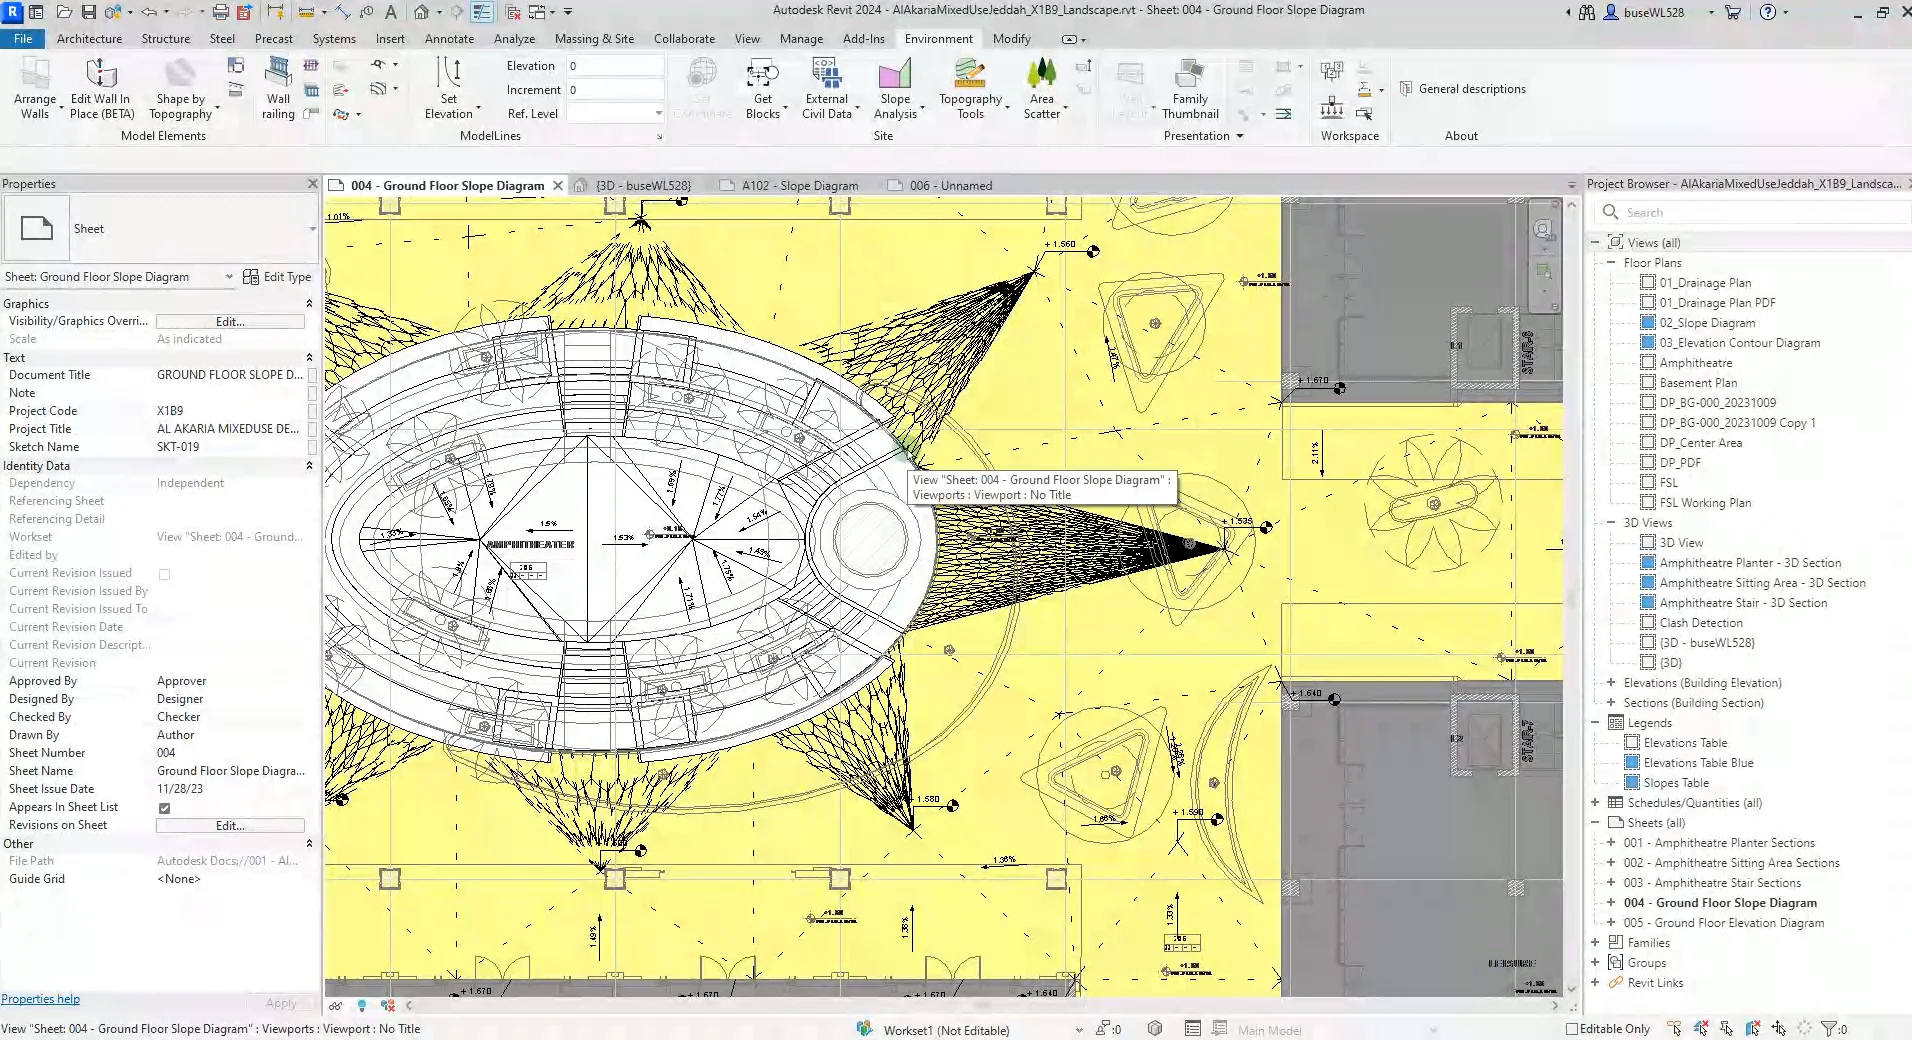Select the Arrange Walls tool
This screenshot has height=1040, width=1912.
point(36,88)
